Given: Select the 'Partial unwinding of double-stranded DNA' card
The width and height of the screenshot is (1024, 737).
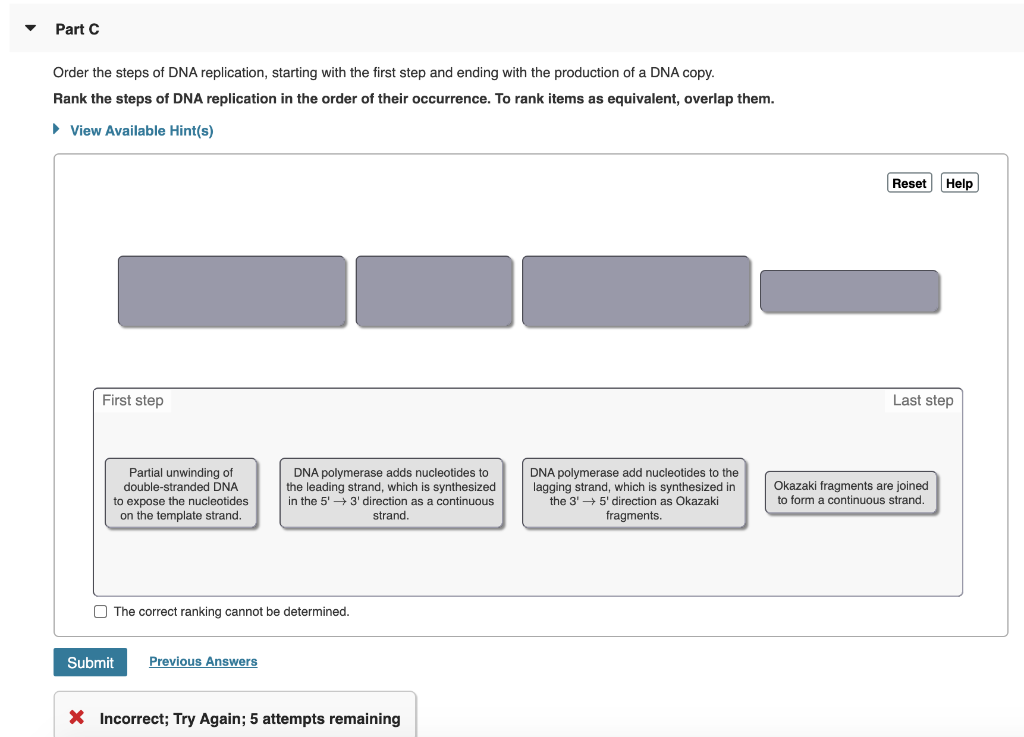Looking at the screenshot, I should tap(181, 494).
